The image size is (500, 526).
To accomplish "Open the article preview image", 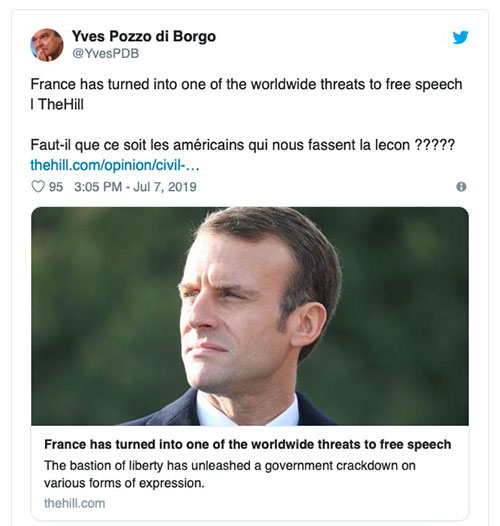I will [x=250, y=316].
